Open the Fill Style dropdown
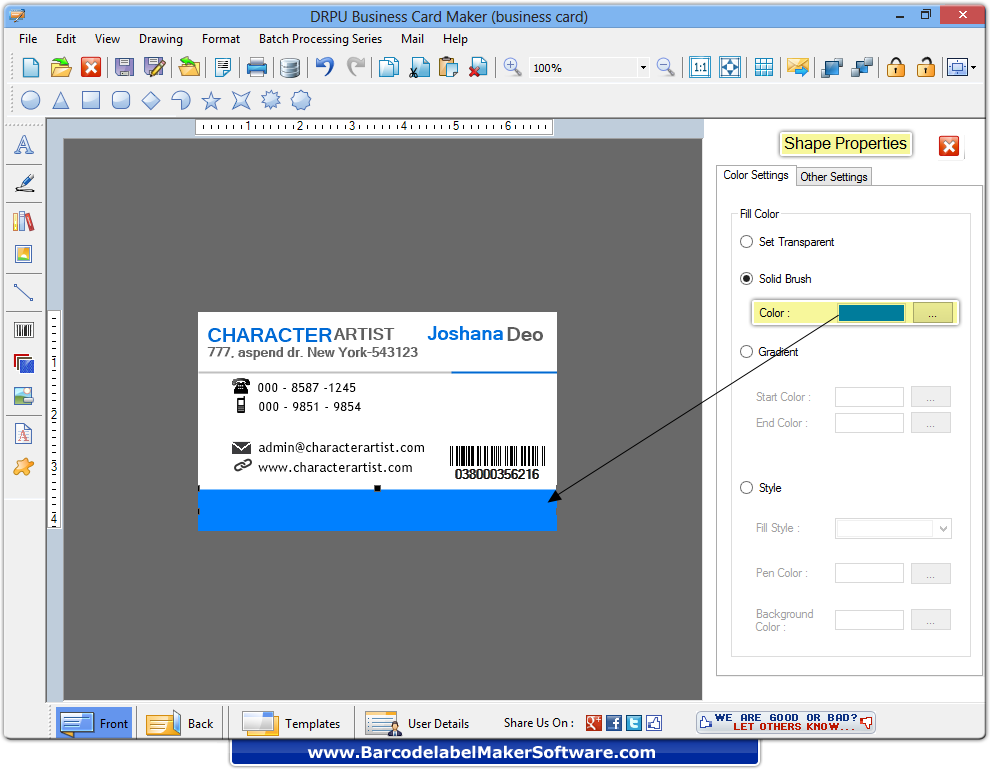This screenshot has height=769, width=990. (893, 528)
